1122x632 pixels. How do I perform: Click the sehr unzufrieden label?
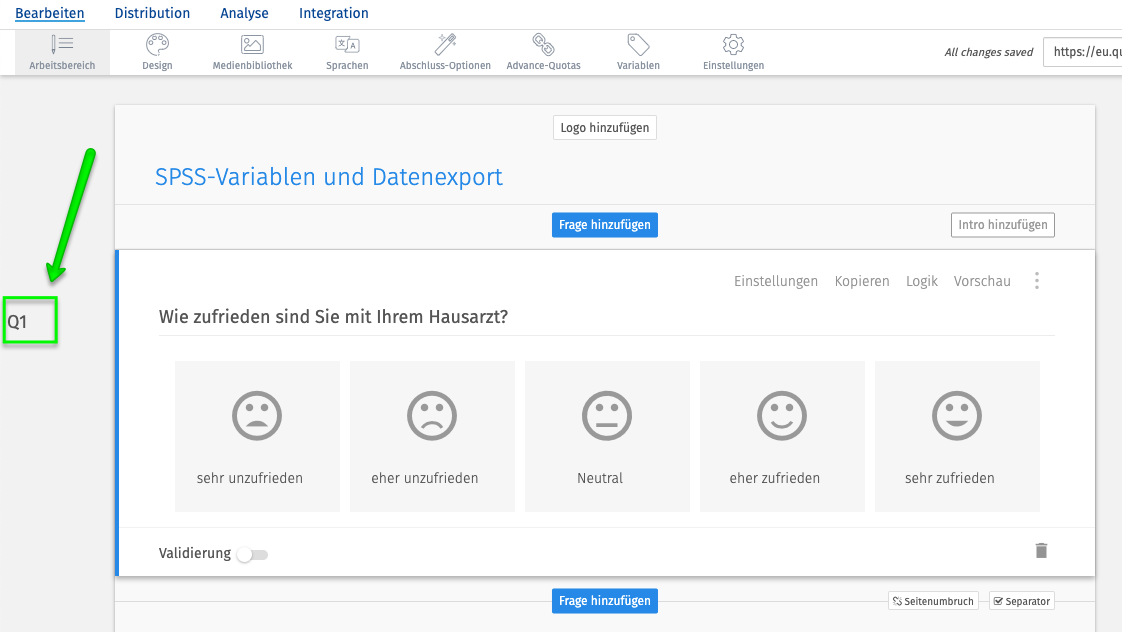(250, 478)
